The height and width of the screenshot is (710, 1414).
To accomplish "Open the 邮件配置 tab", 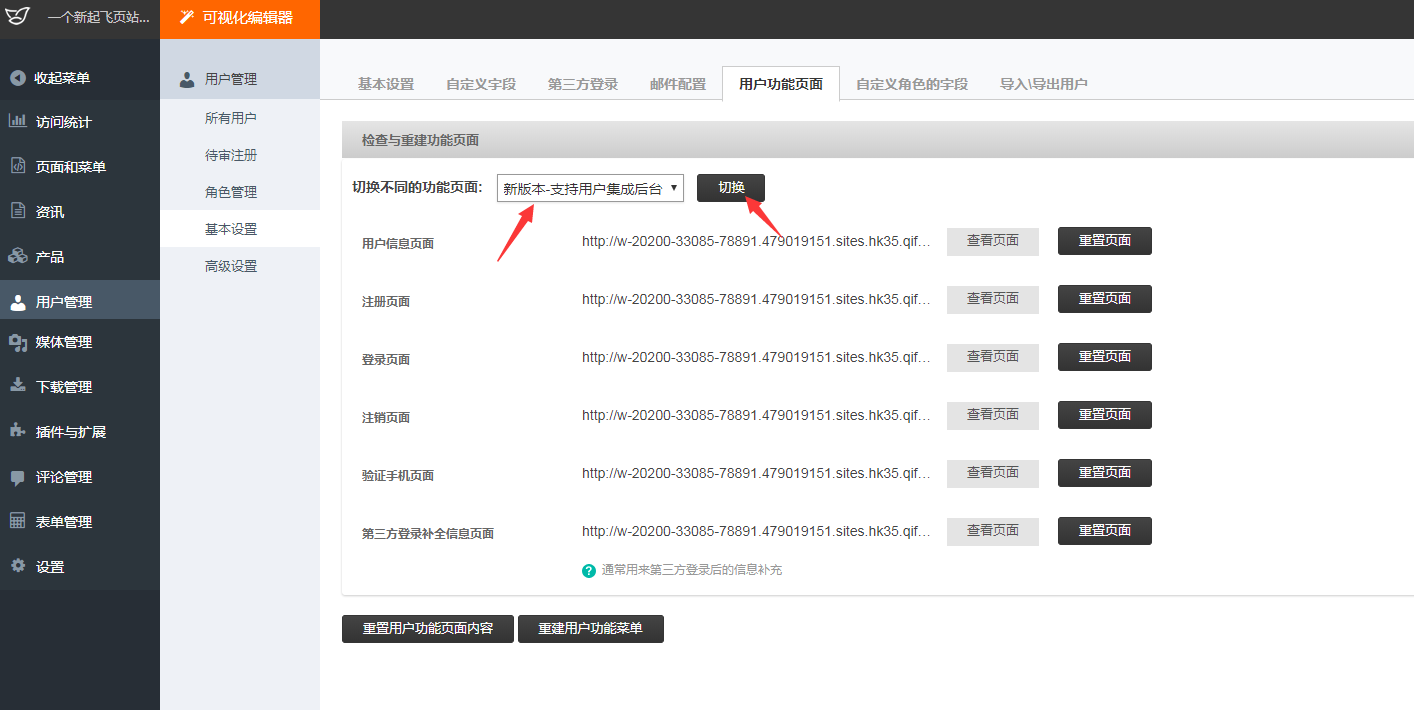I will tap(678, 84).
